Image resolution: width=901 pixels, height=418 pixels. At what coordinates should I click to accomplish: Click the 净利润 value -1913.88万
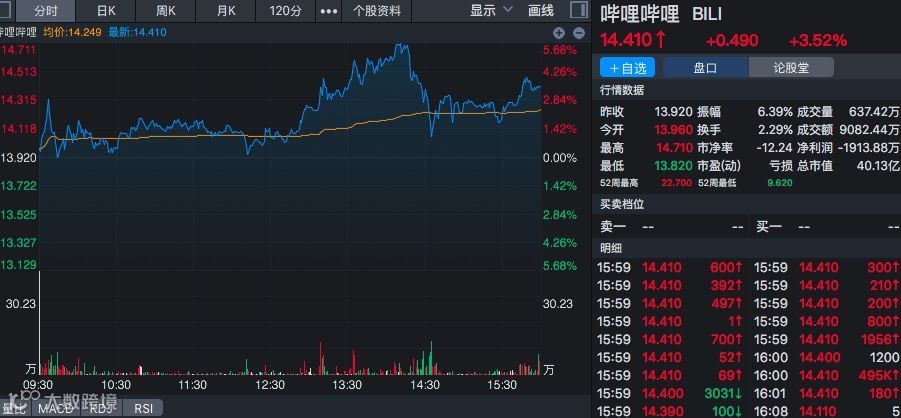pos(869,148)
